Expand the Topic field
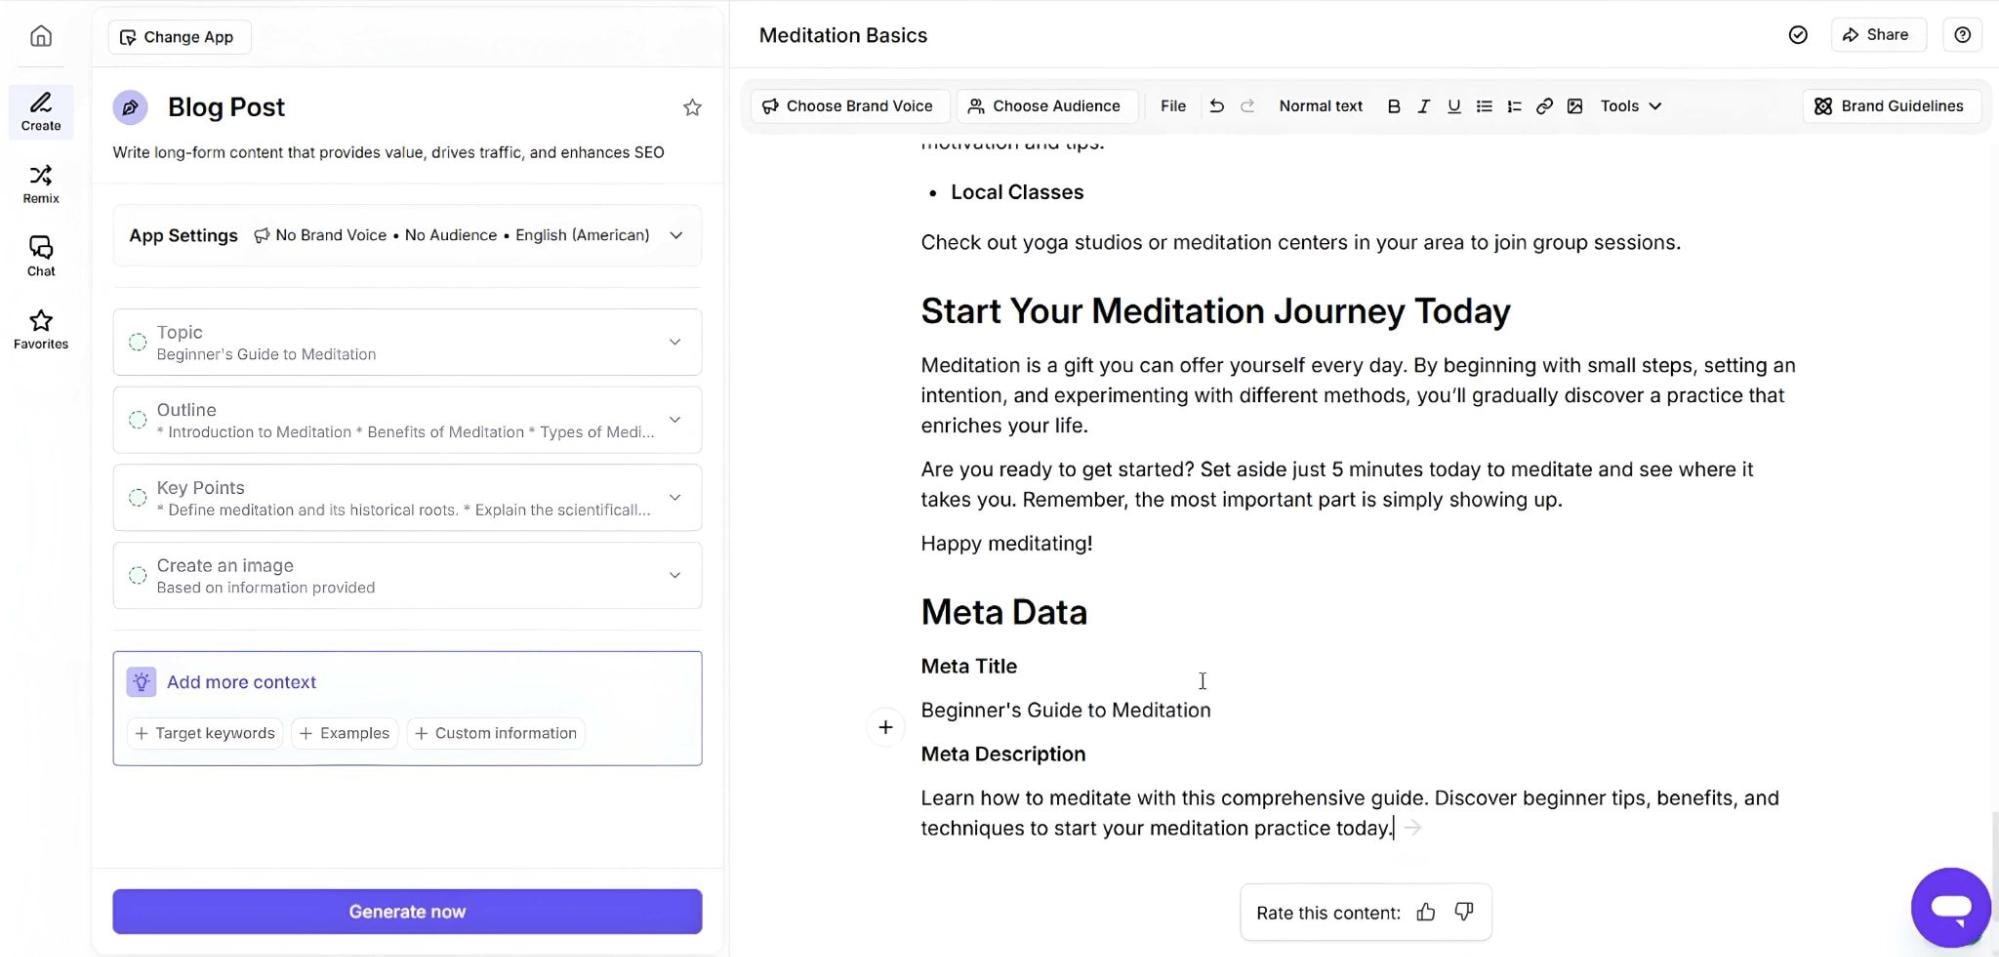1999x957 pixels. pyautogui.click(x=675, y=342)
